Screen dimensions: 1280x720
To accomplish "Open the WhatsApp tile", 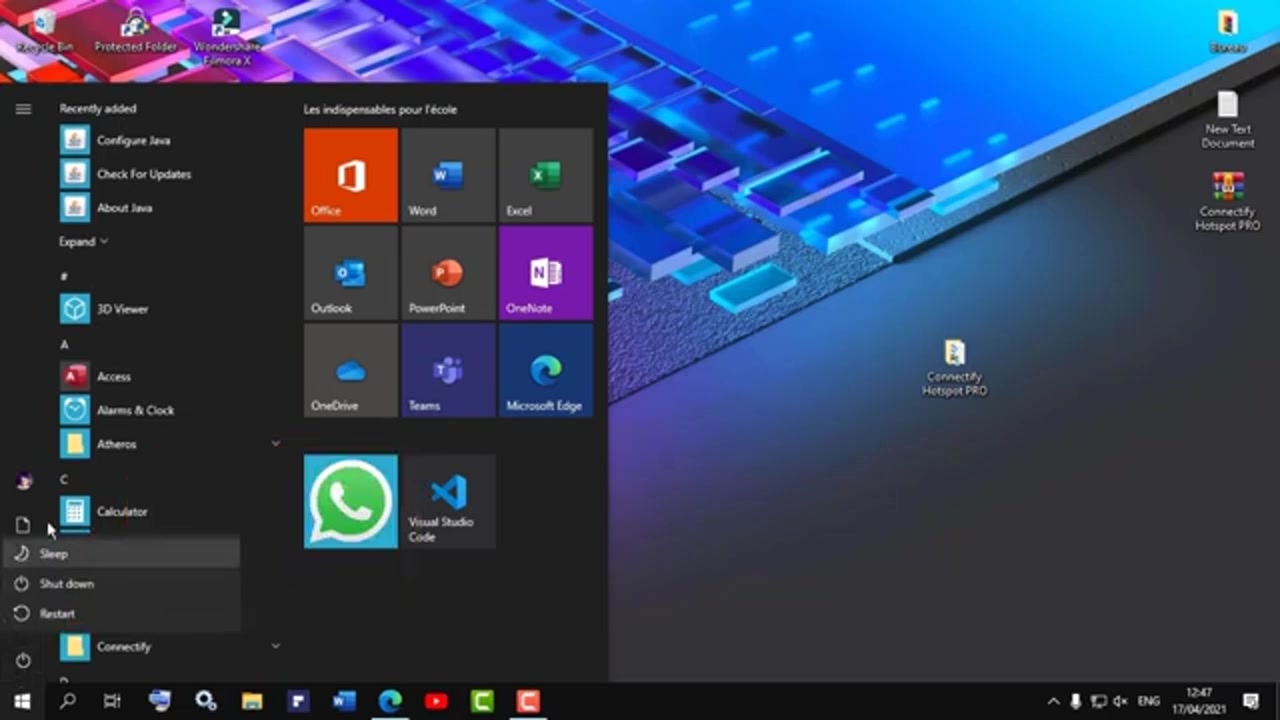I will pyautogui.click(x=350, y=501).
